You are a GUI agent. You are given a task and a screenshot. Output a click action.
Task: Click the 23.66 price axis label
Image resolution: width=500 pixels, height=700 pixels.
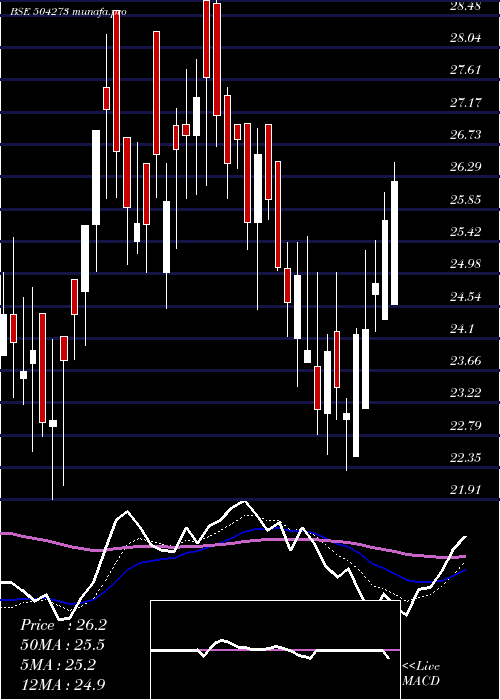tap(466, 361)
